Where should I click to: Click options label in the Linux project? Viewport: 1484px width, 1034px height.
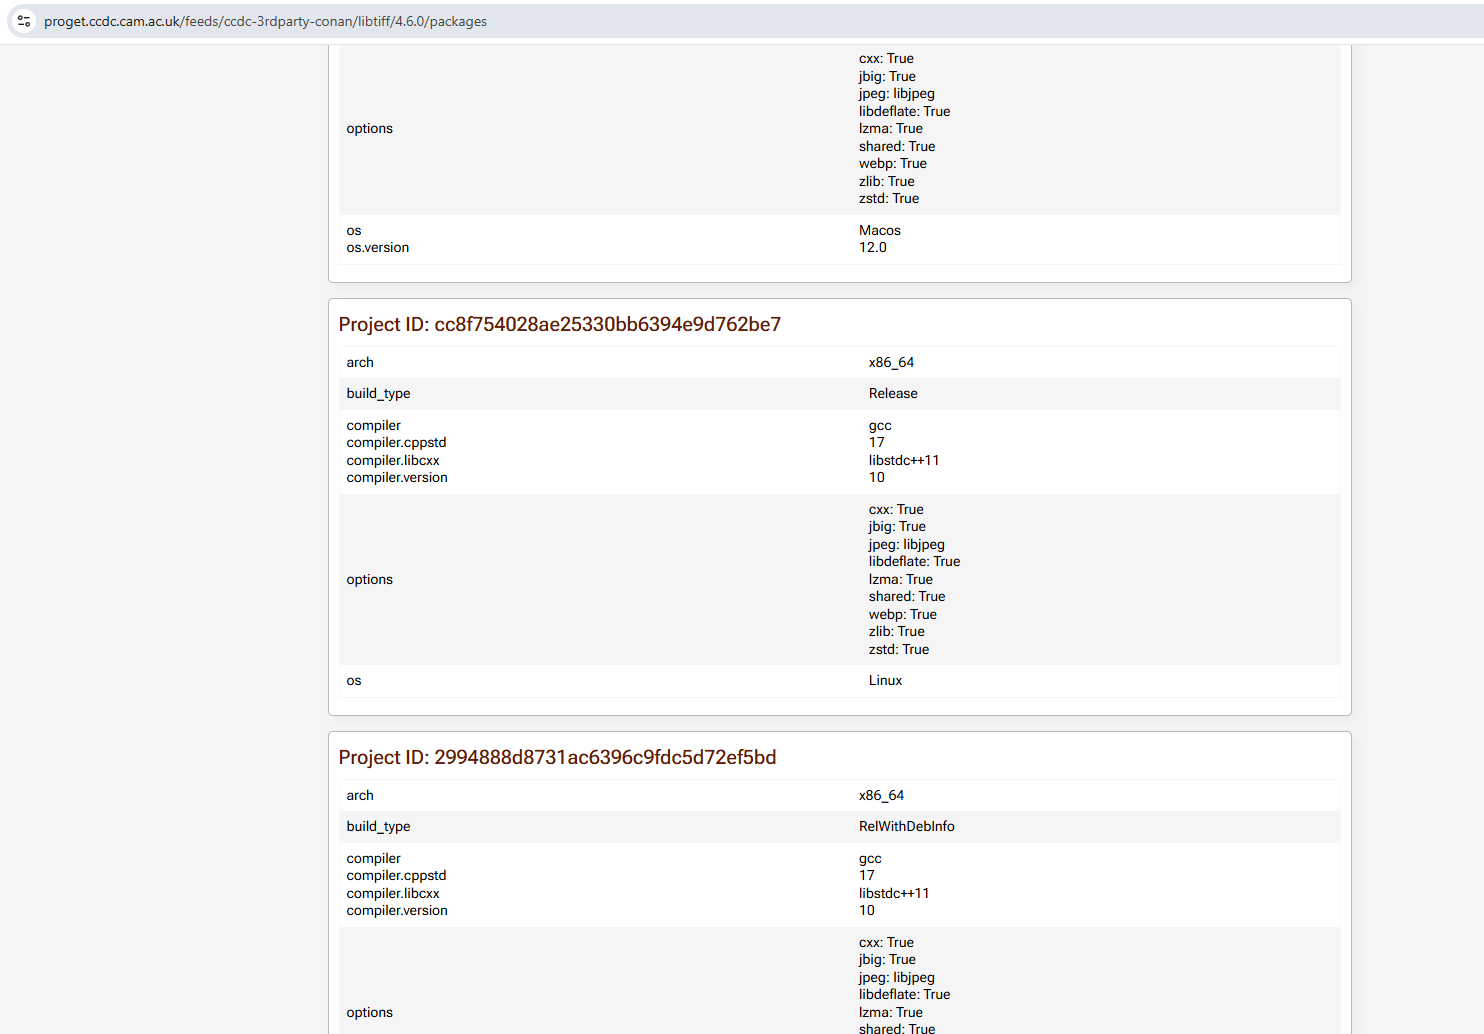369,580
